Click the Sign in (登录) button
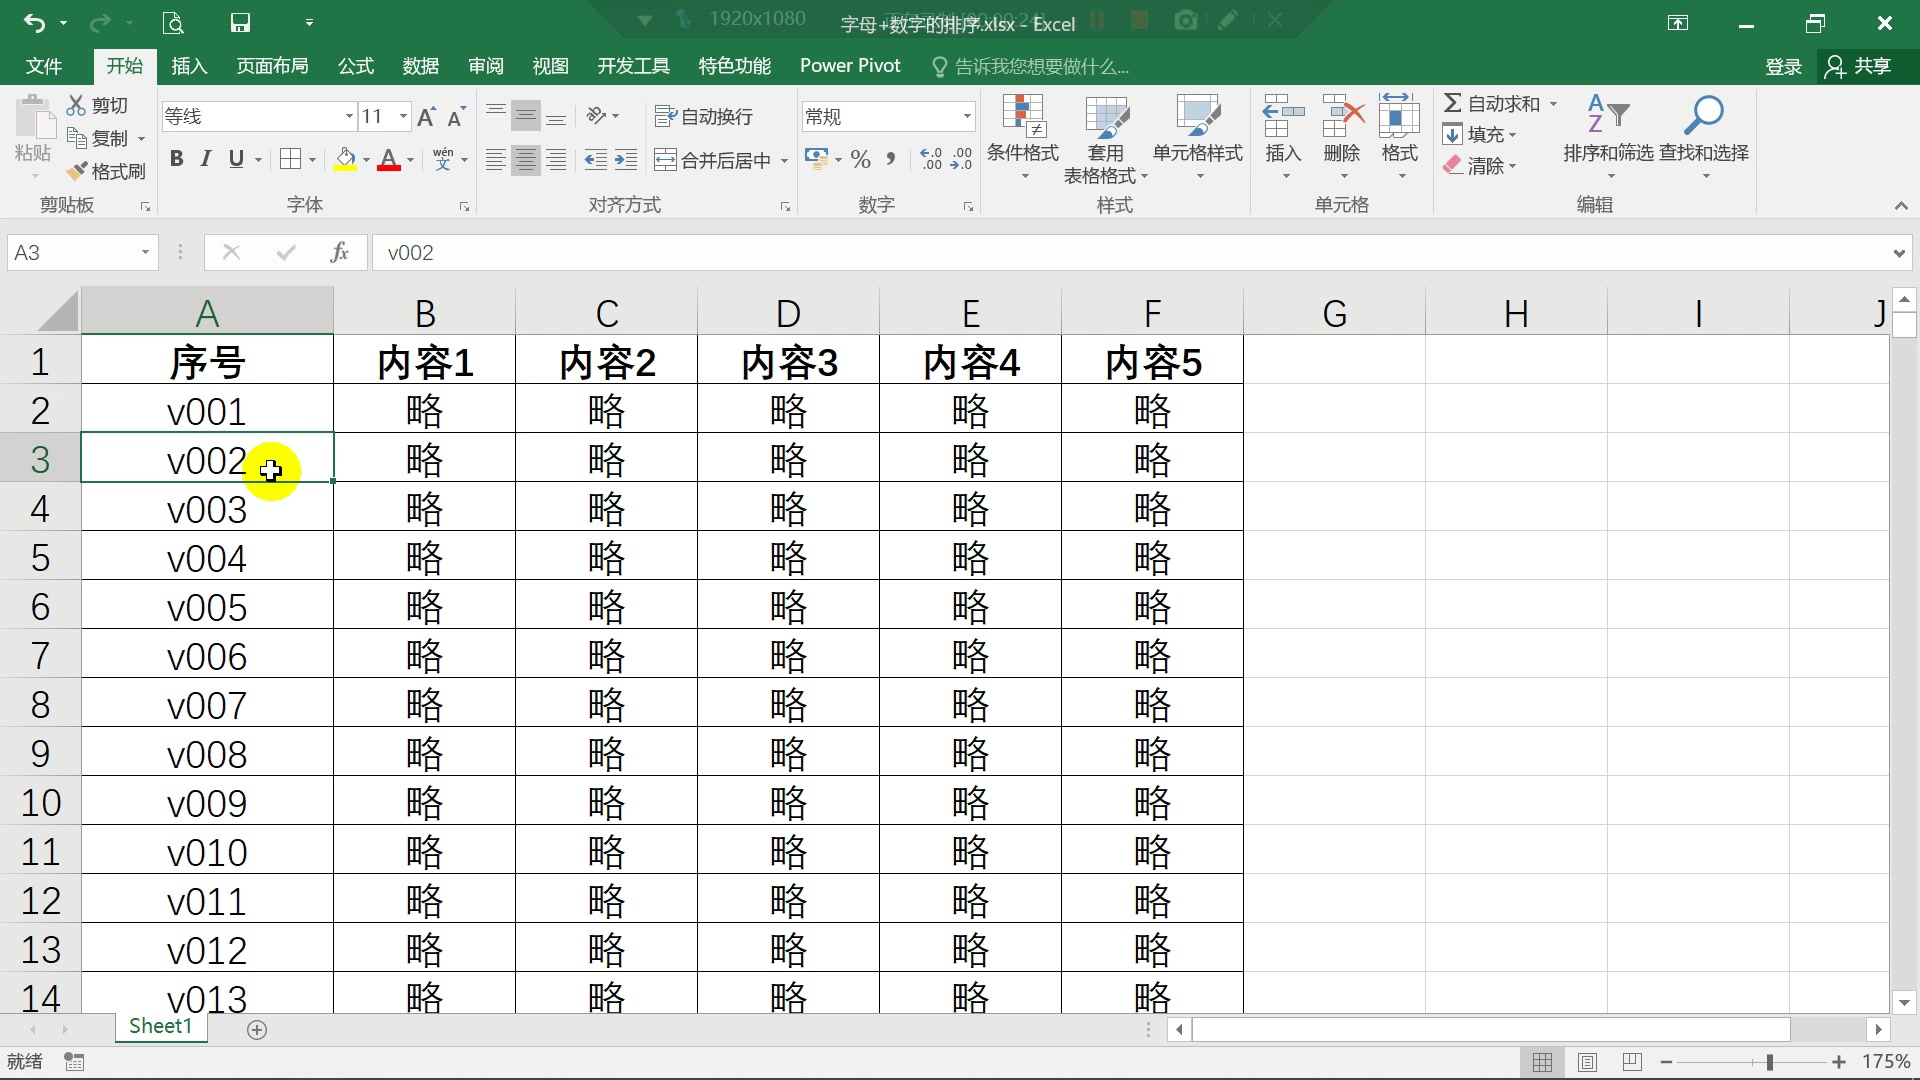Screen dimensions: 1920x1080 (x=1783, y=66)
